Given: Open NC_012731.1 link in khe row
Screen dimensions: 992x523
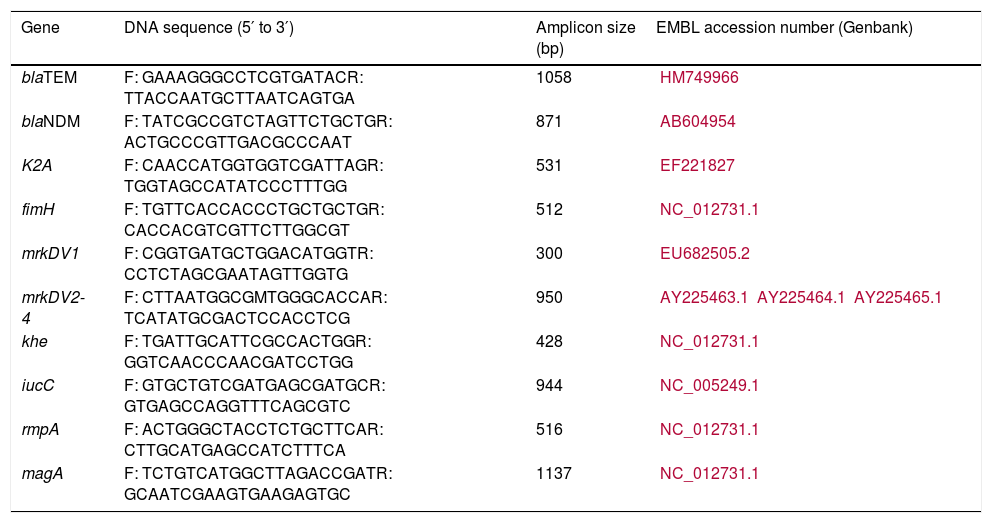Looking at the screenshot, I should click(x=709, y=341).
